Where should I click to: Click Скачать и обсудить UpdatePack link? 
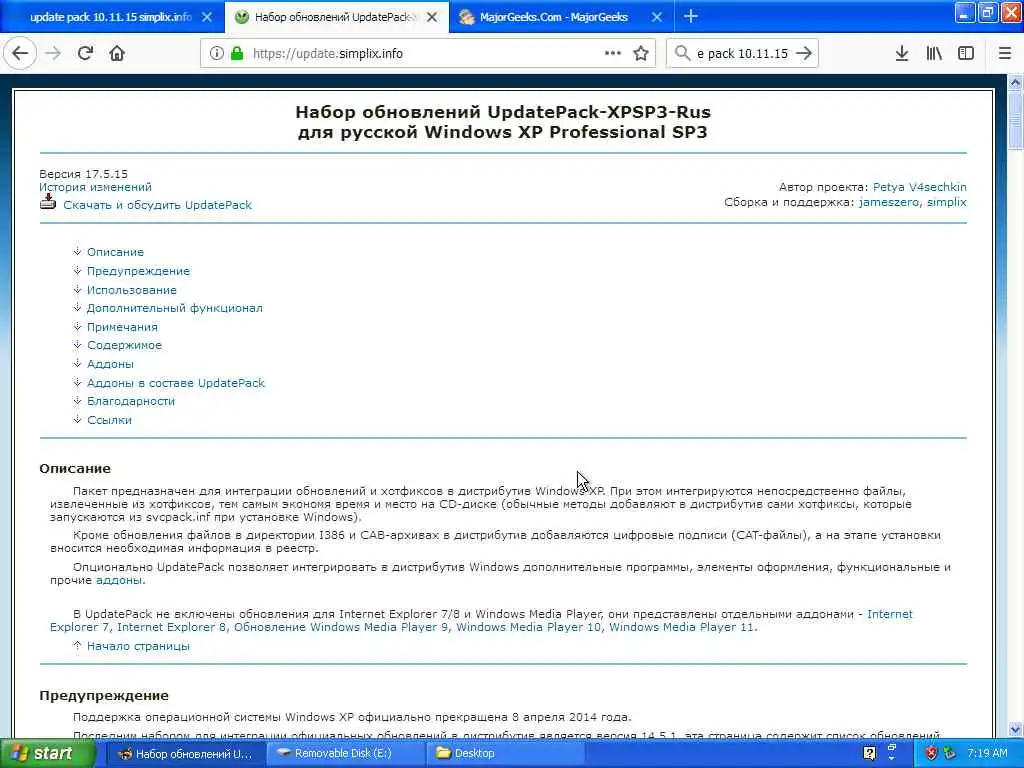pos(157,205)
